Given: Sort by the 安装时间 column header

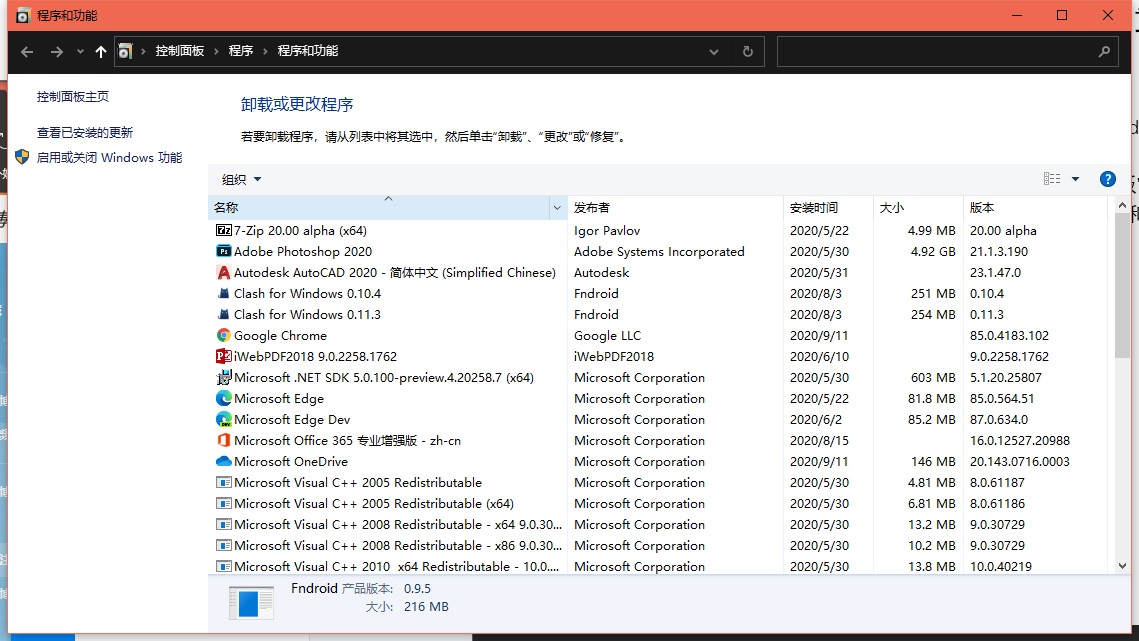Looking at the screenshot, I should (x=827, y=208).
